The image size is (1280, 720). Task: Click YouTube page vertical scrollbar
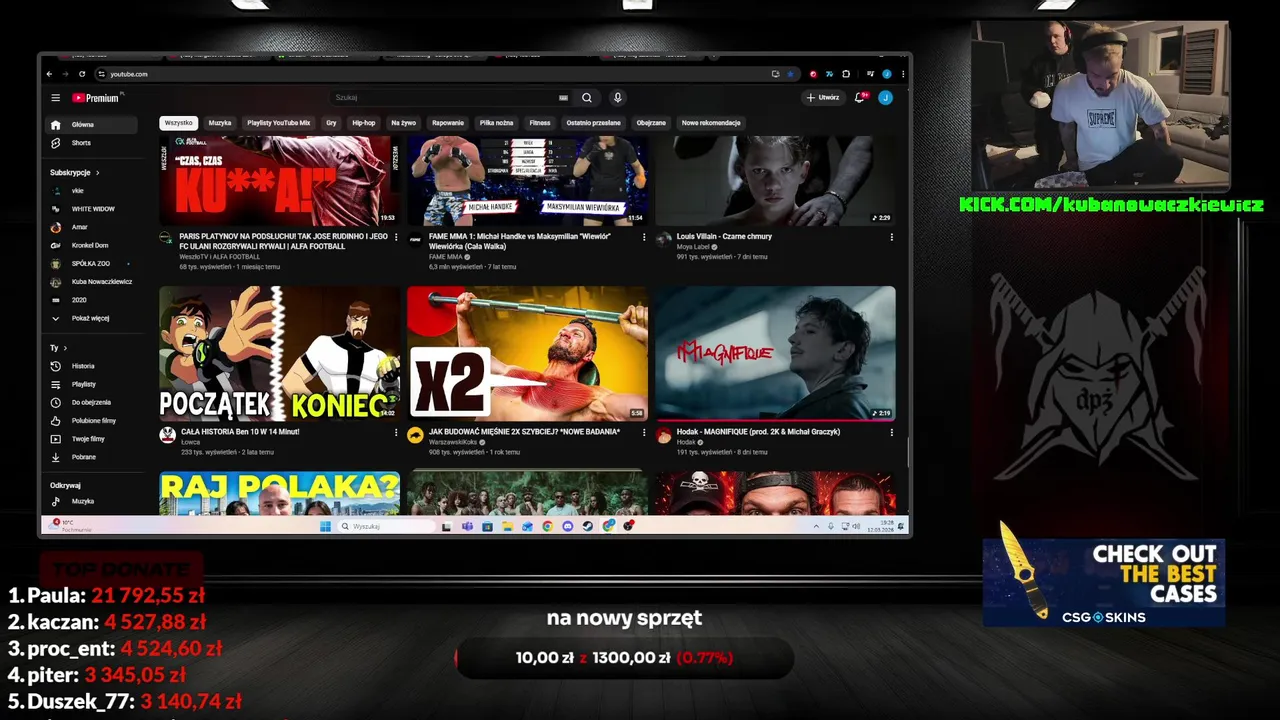tap(907, 450)
